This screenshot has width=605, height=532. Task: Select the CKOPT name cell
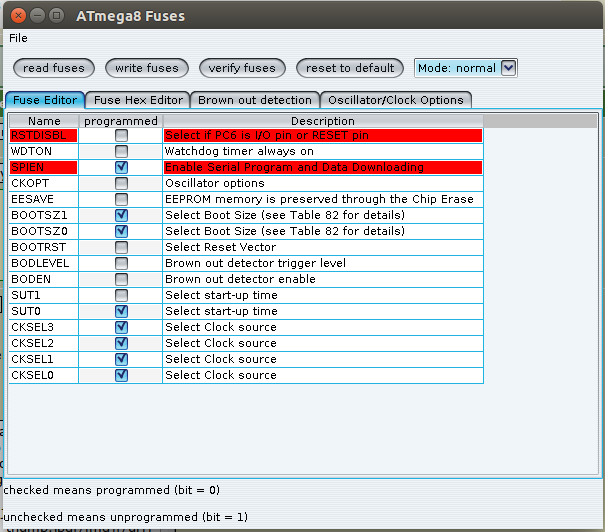44,183
